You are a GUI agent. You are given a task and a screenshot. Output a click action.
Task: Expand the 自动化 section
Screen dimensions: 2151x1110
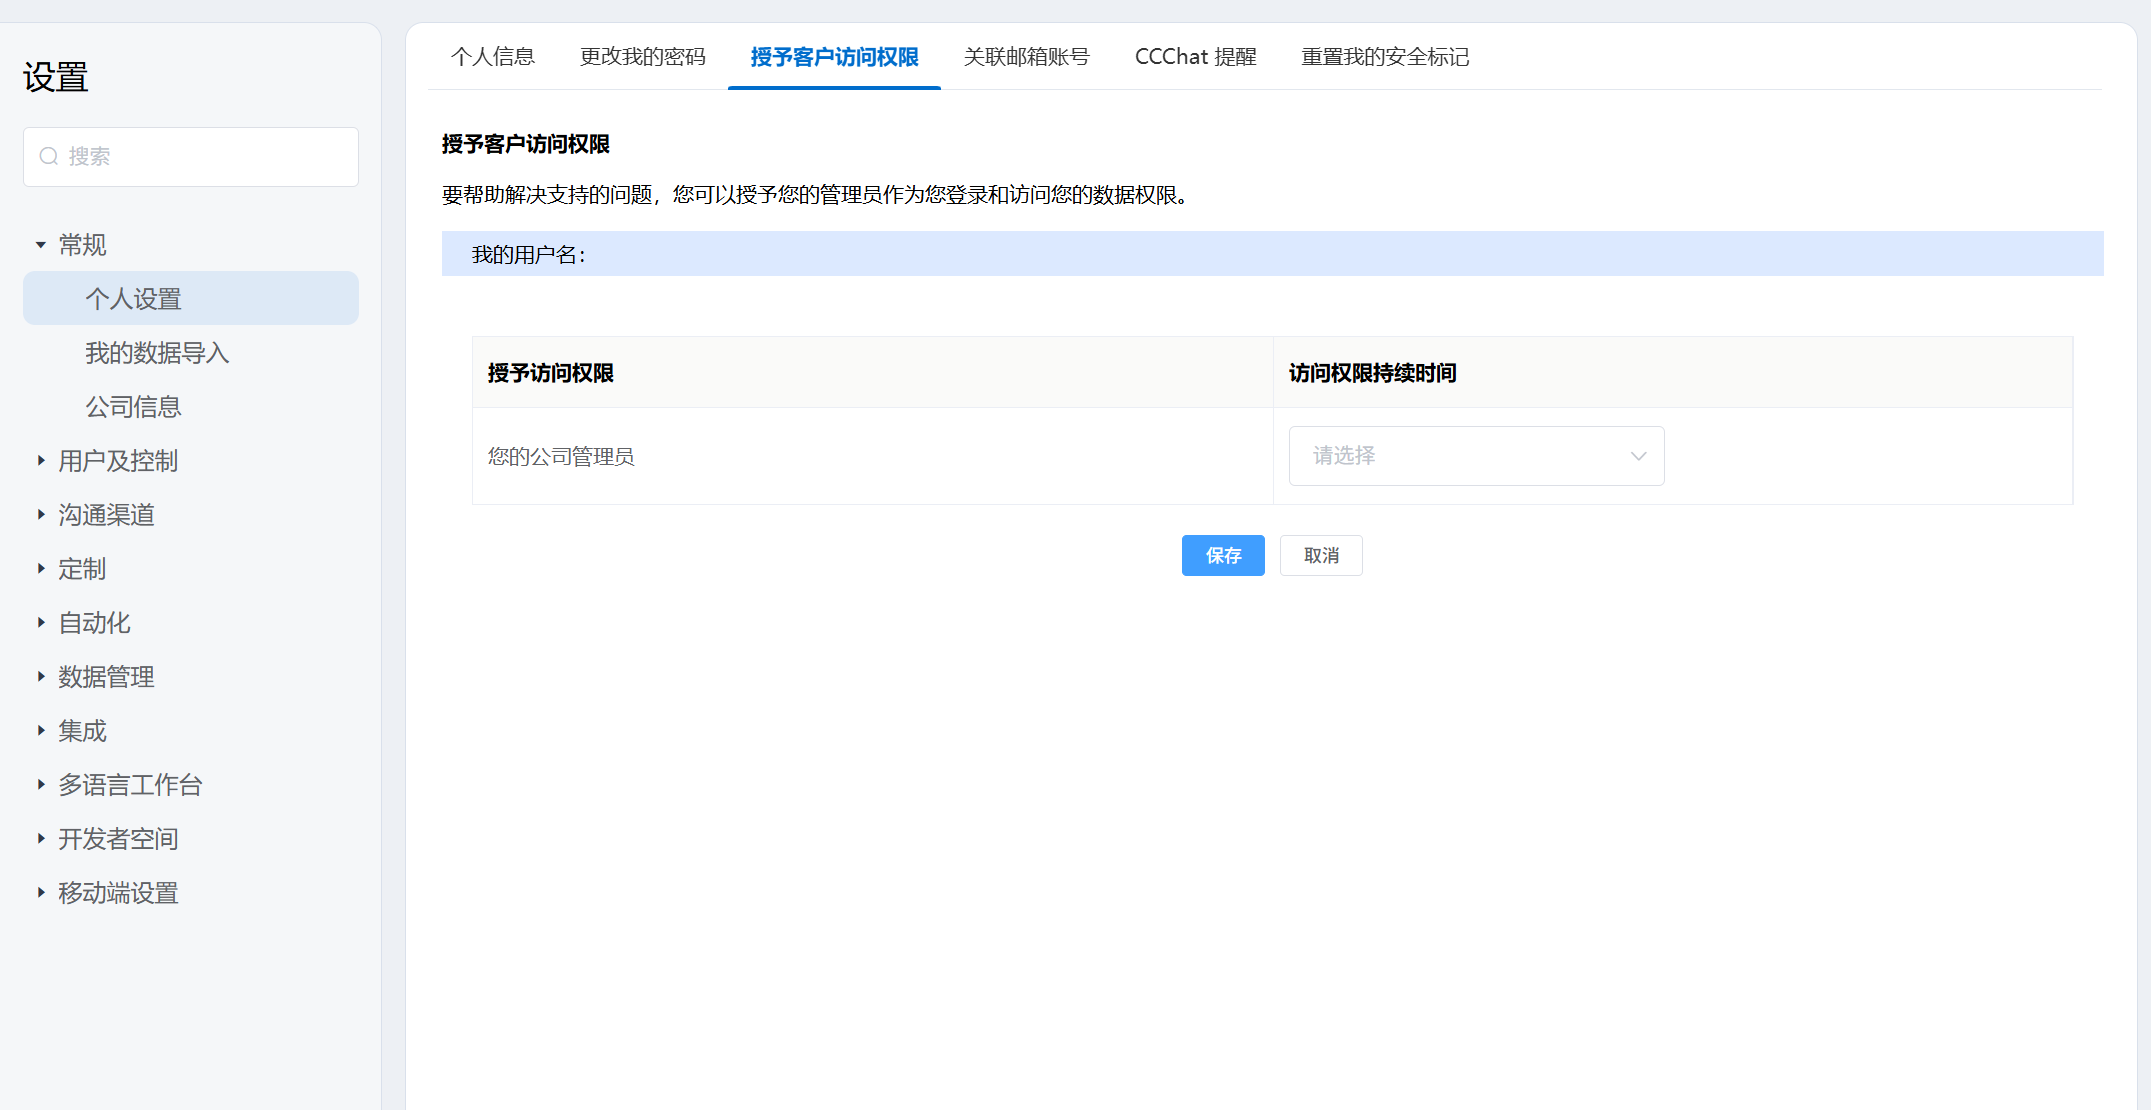pyautogui.click(x=41, y=623)
